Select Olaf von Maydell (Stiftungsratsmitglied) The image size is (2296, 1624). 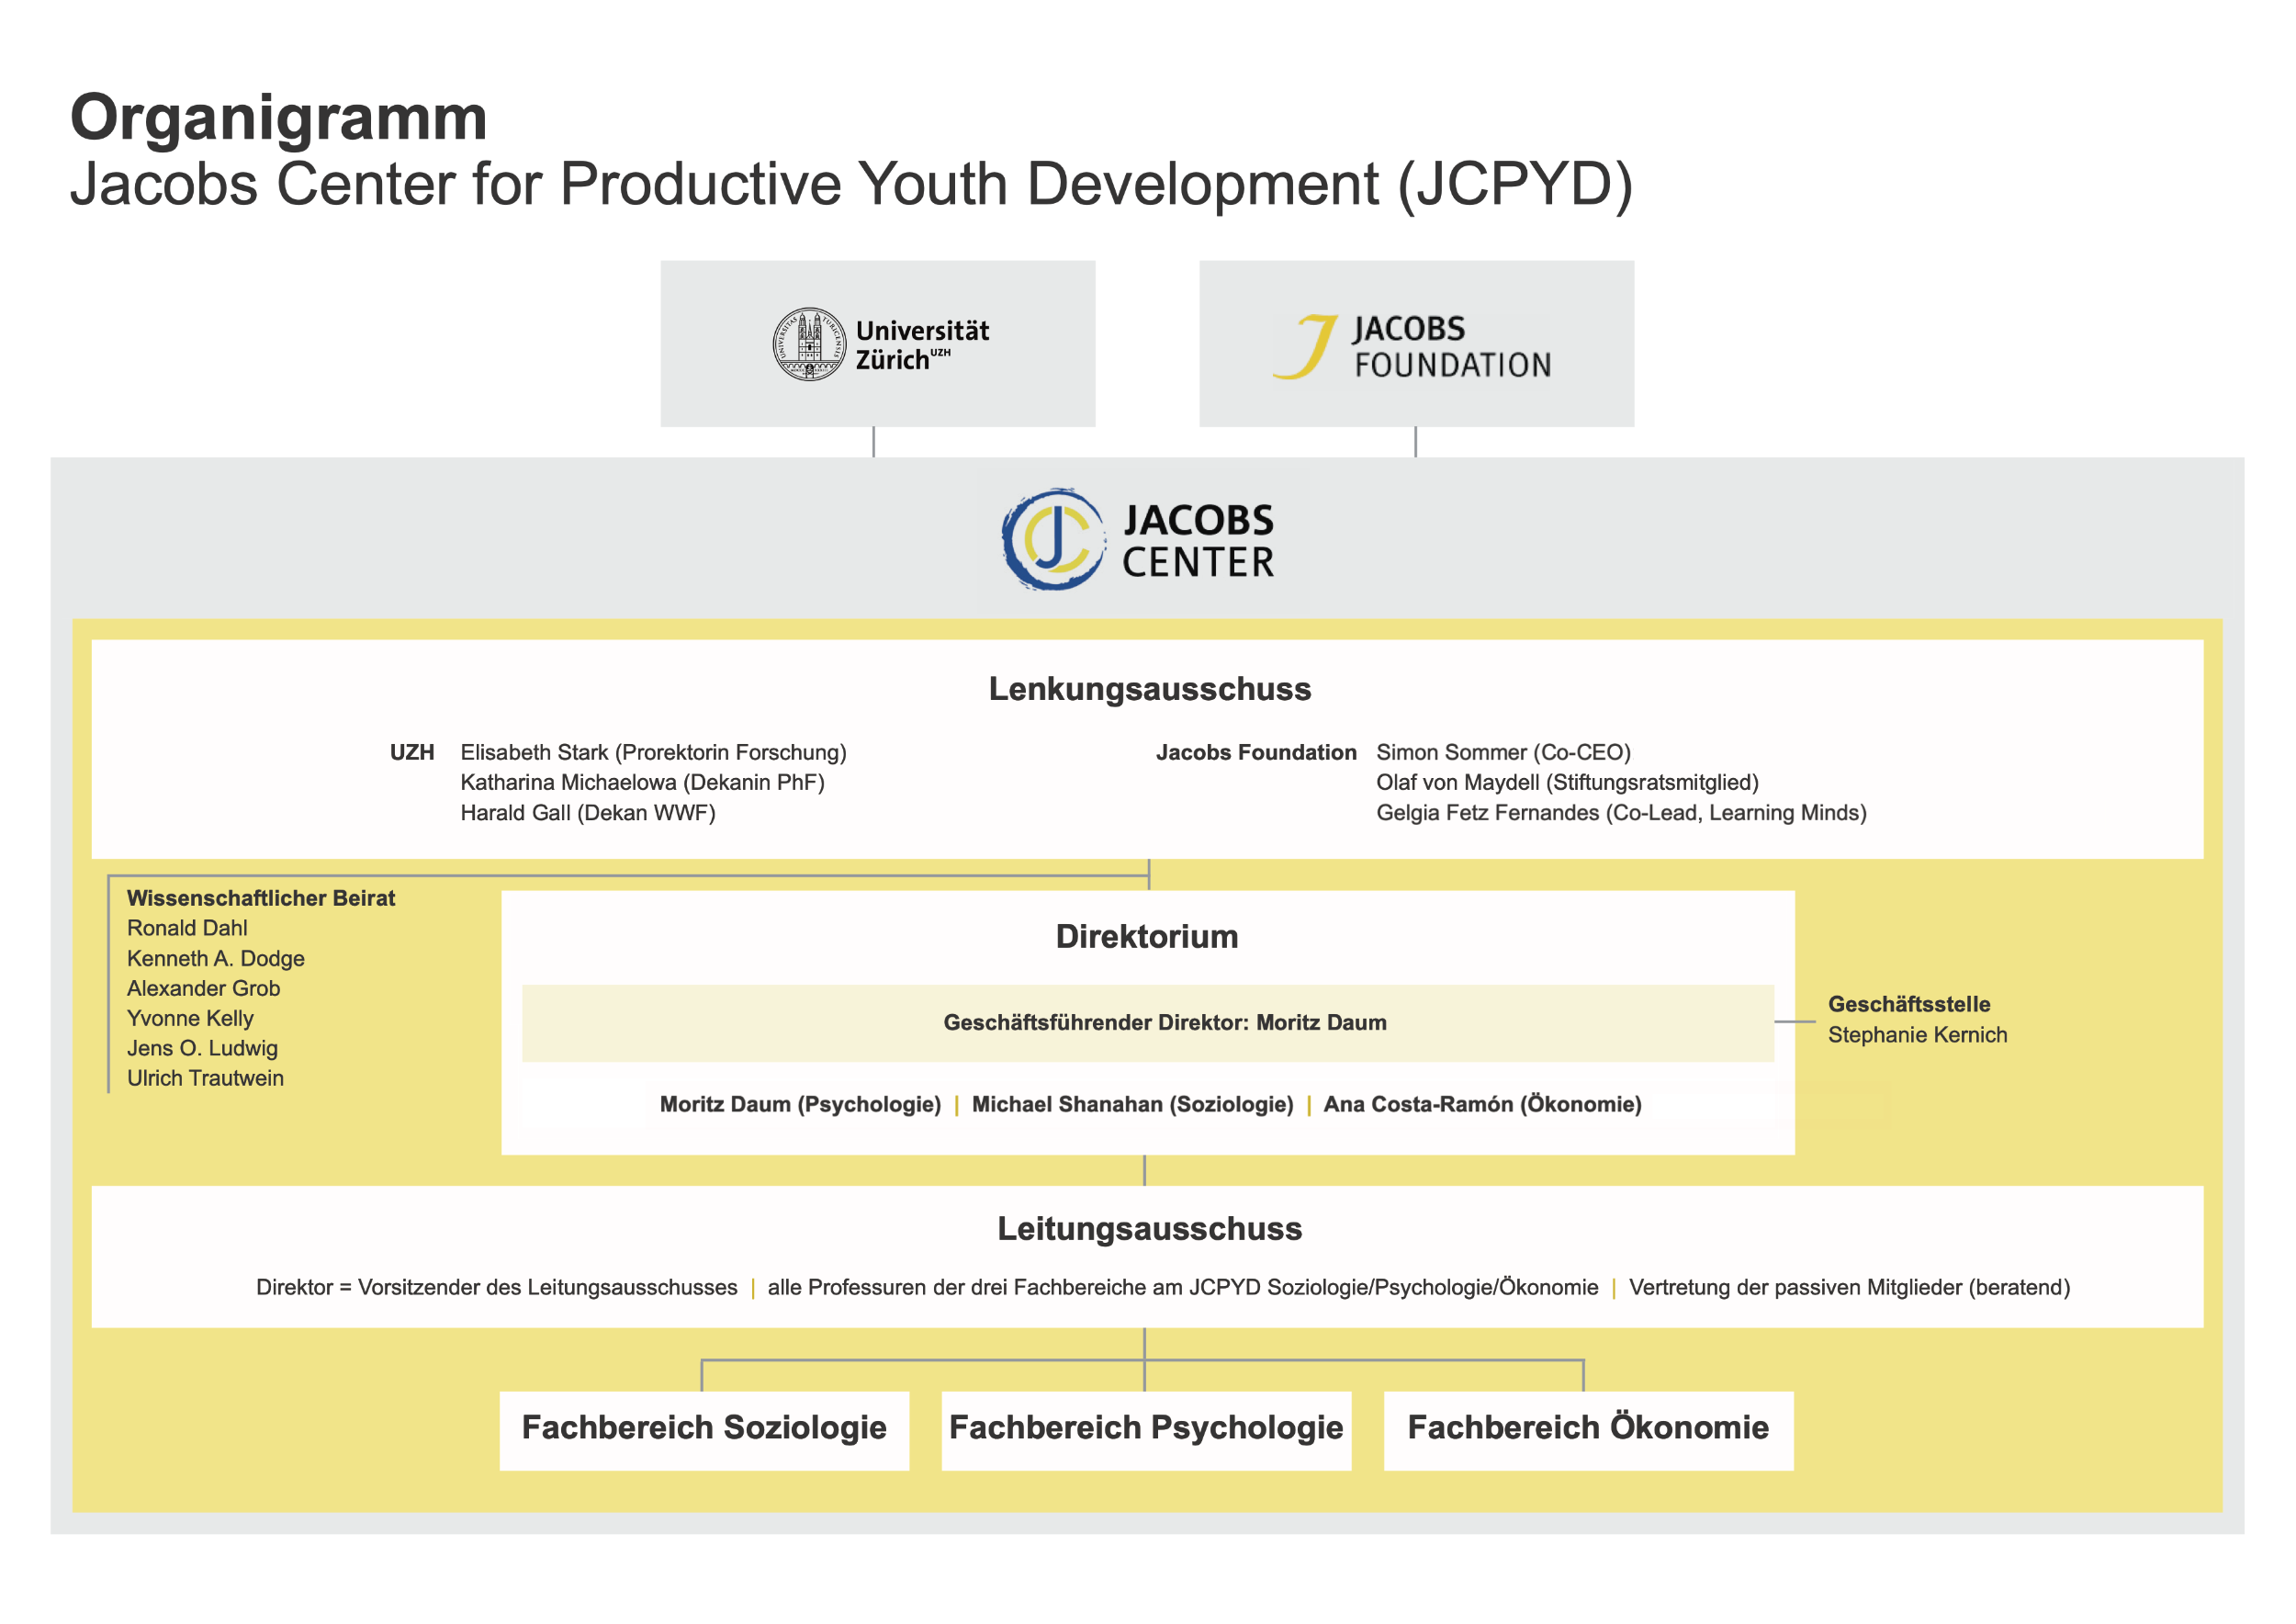pyautogui.click(x=1567, y=782)
